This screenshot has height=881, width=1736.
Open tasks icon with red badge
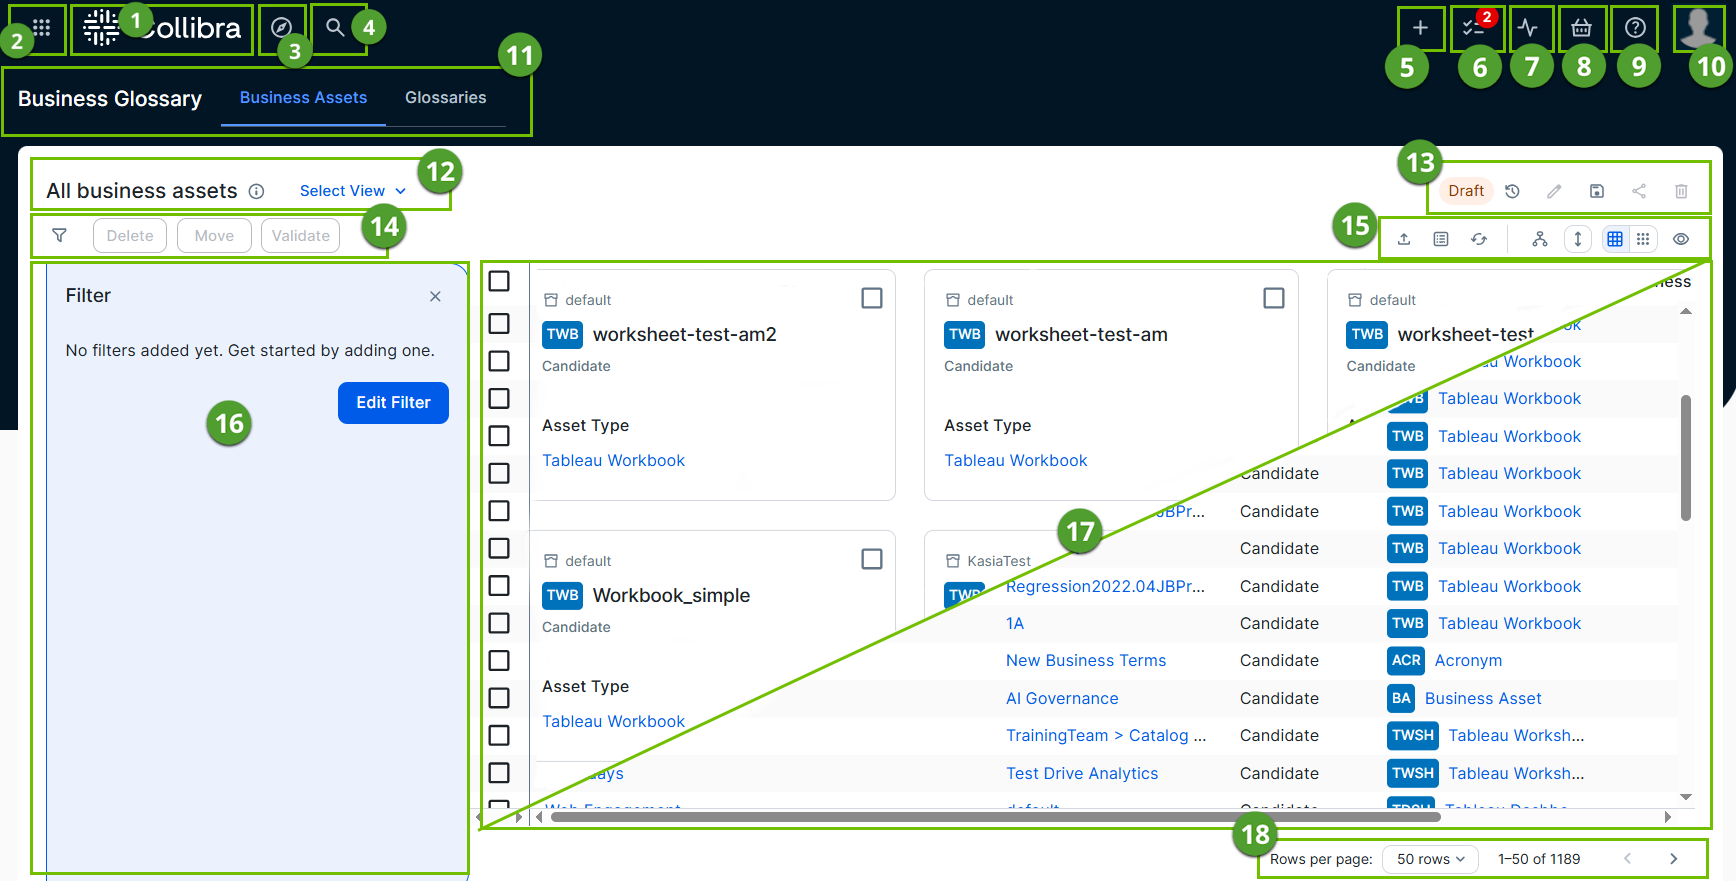[x=1474, y=28]
